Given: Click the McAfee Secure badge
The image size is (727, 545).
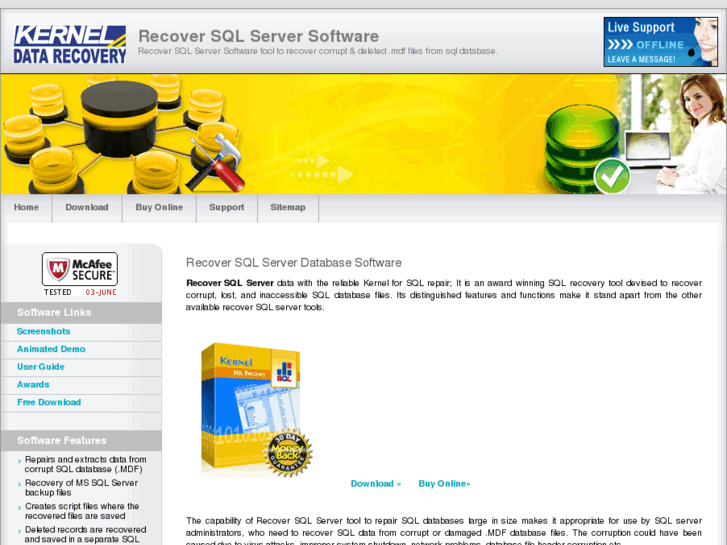Looking at the screenshot, I should pyautogui.click(x=80, y=274).
